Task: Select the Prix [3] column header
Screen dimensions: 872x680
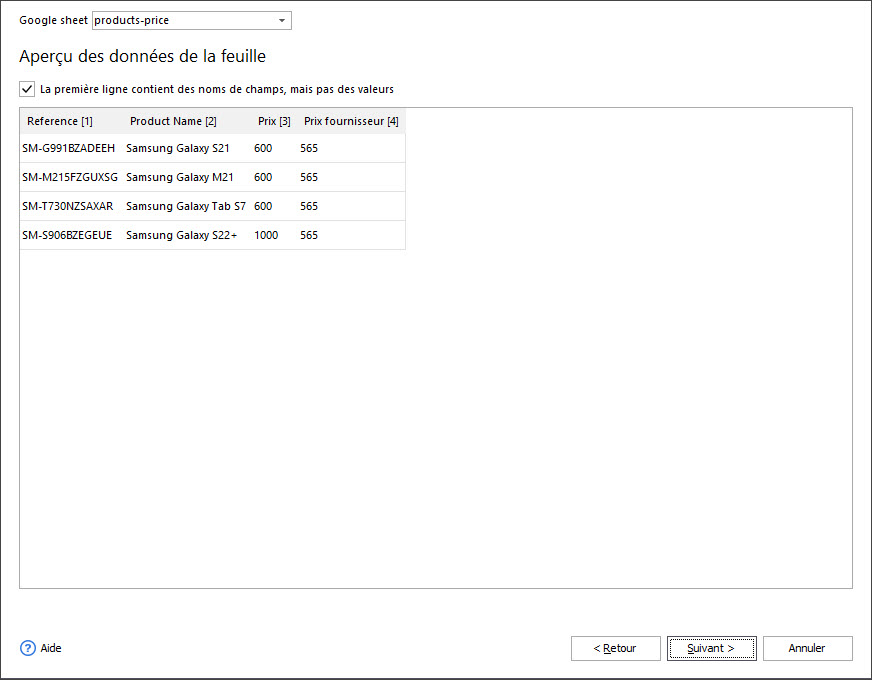Action: click(x=274, y=121)
